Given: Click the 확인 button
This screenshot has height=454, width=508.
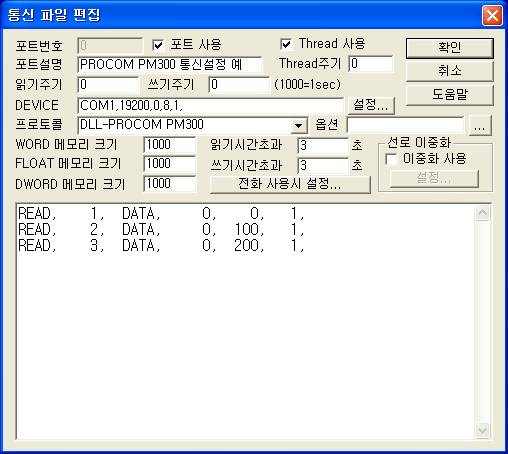Looking at the screenshot, I should (x=449, y=48).
